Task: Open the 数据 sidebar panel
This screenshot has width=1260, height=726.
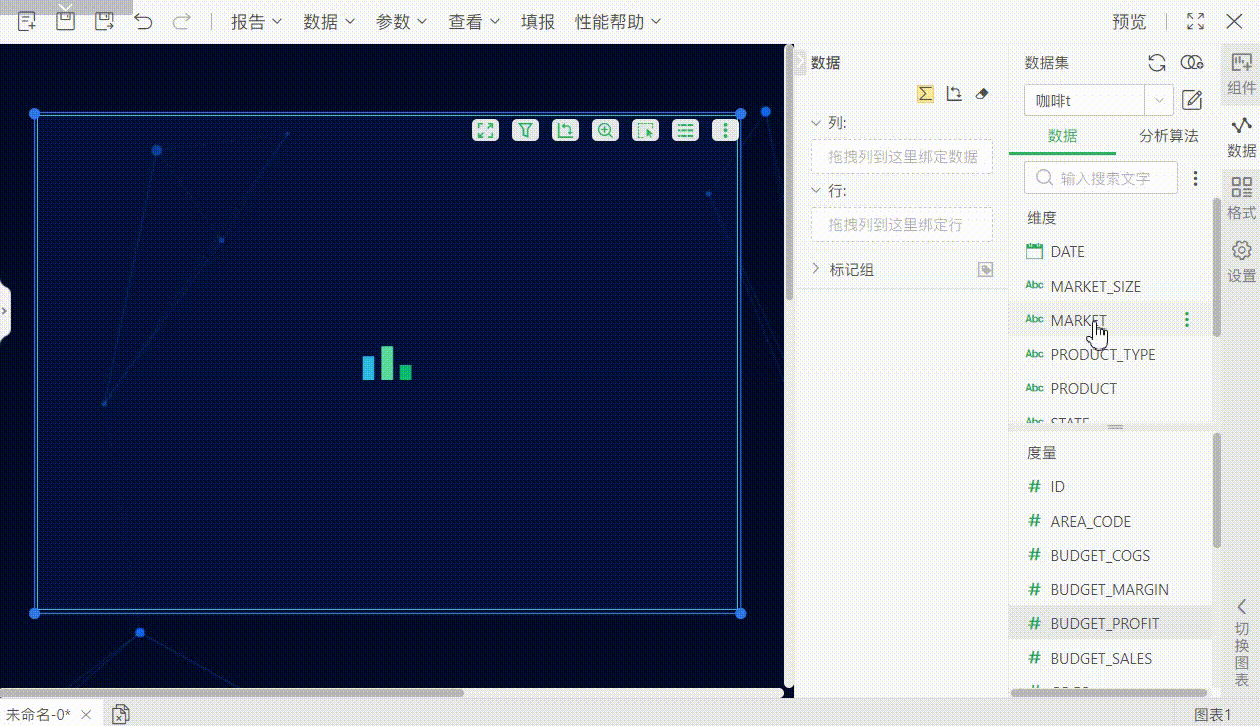Action: point(1241,136)
